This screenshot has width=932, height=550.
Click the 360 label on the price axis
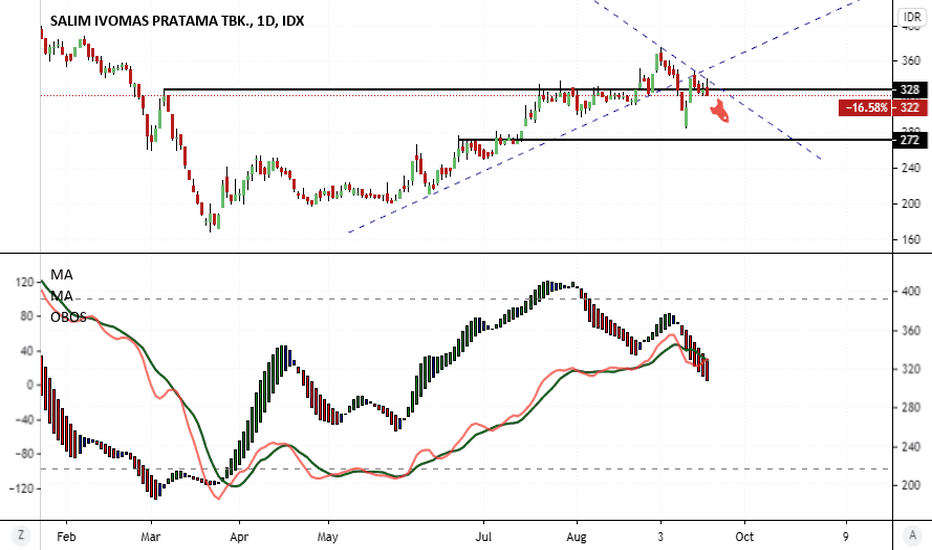[910, 61]
